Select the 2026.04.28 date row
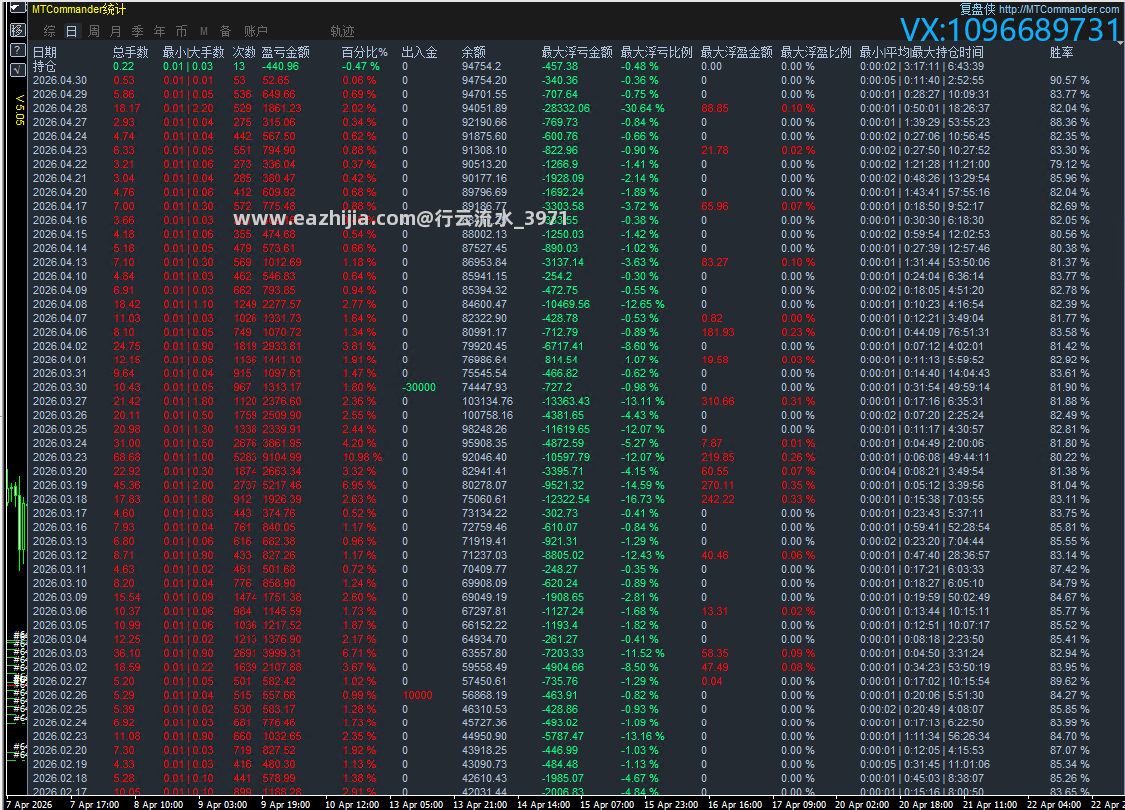 pyautogui.click(x=60, y=108)
